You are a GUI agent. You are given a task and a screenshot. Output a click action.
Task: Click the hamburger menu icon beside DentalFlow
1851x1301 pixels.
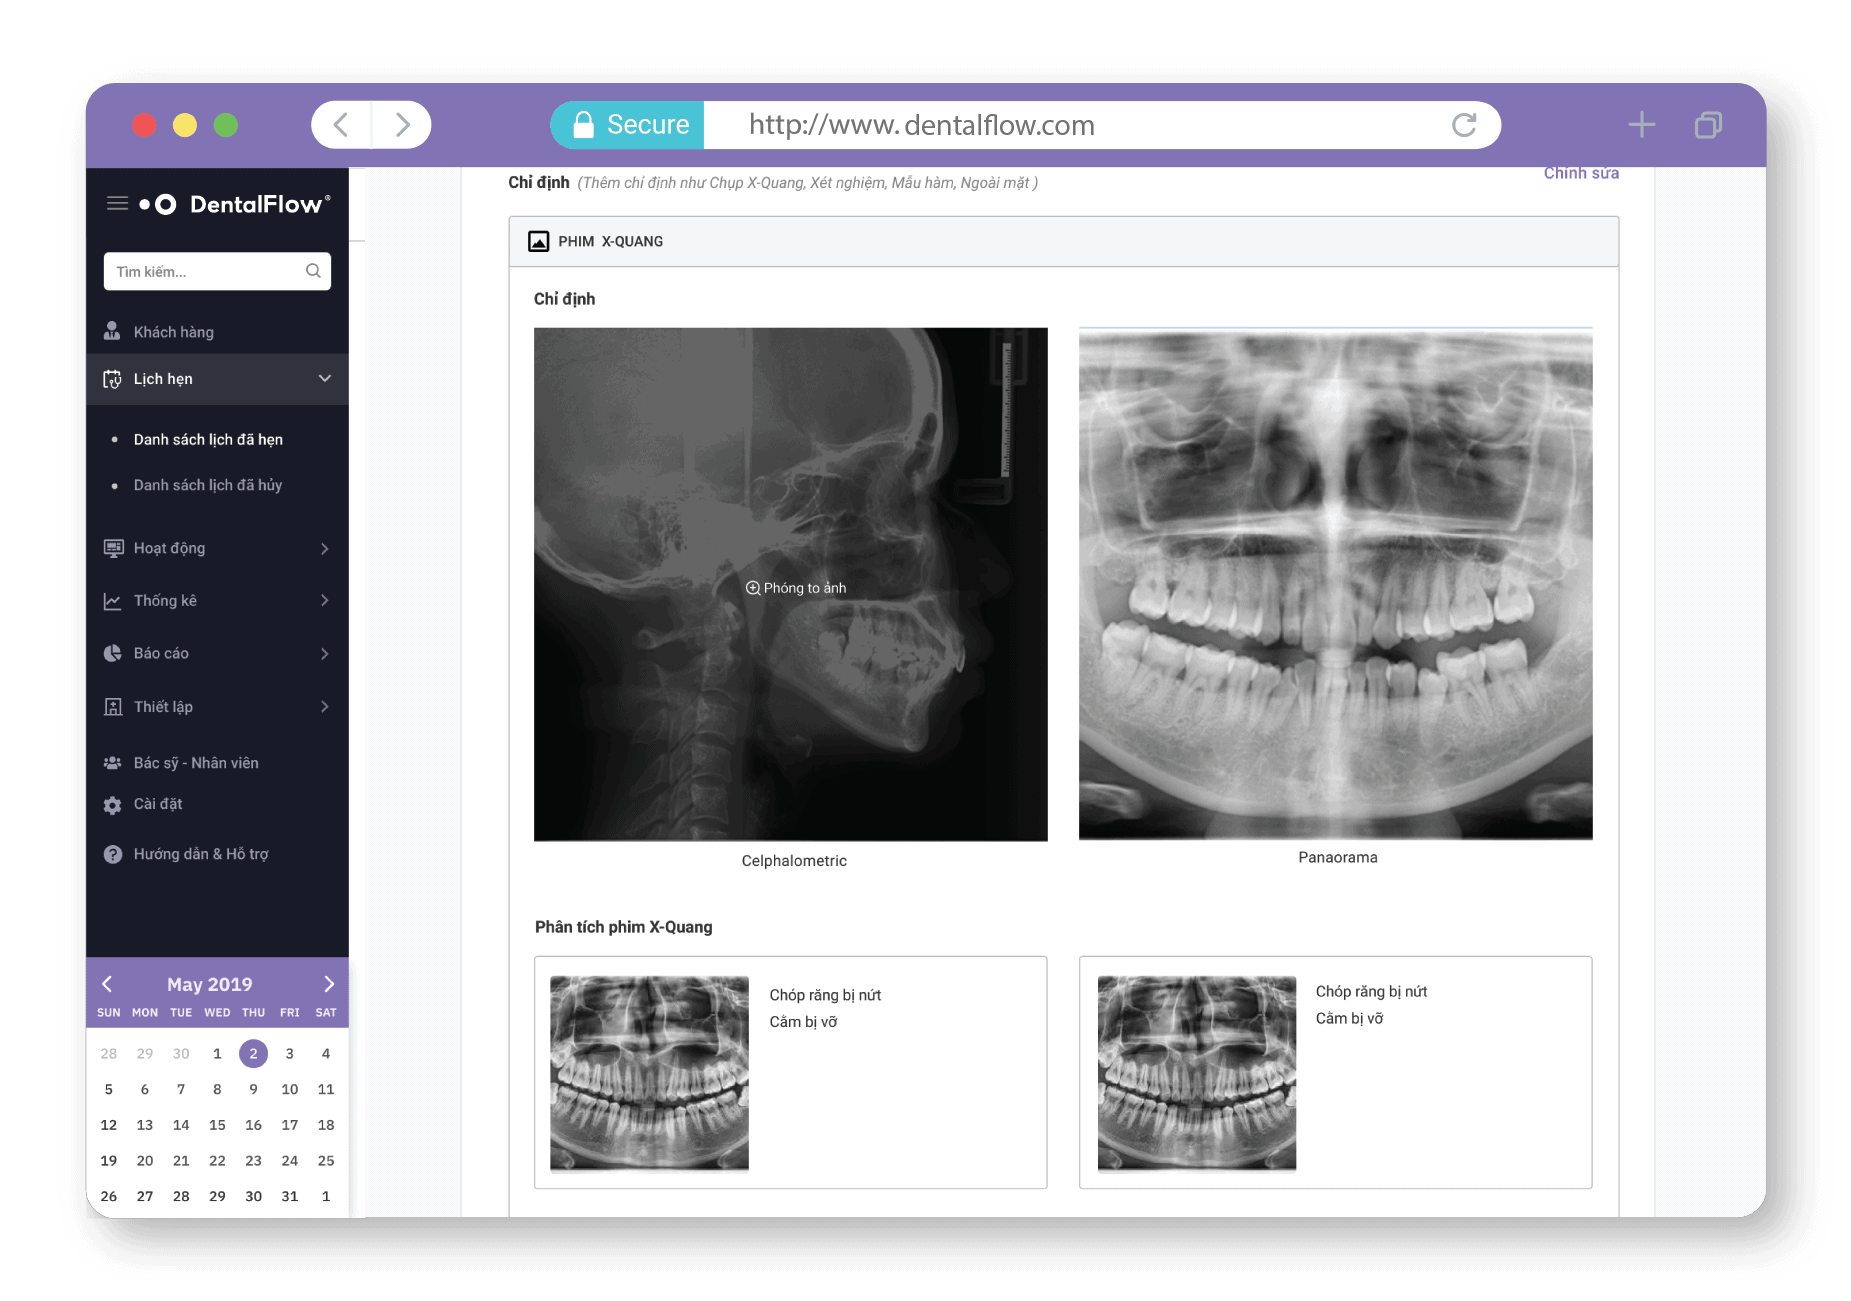(x=117, y=204)
